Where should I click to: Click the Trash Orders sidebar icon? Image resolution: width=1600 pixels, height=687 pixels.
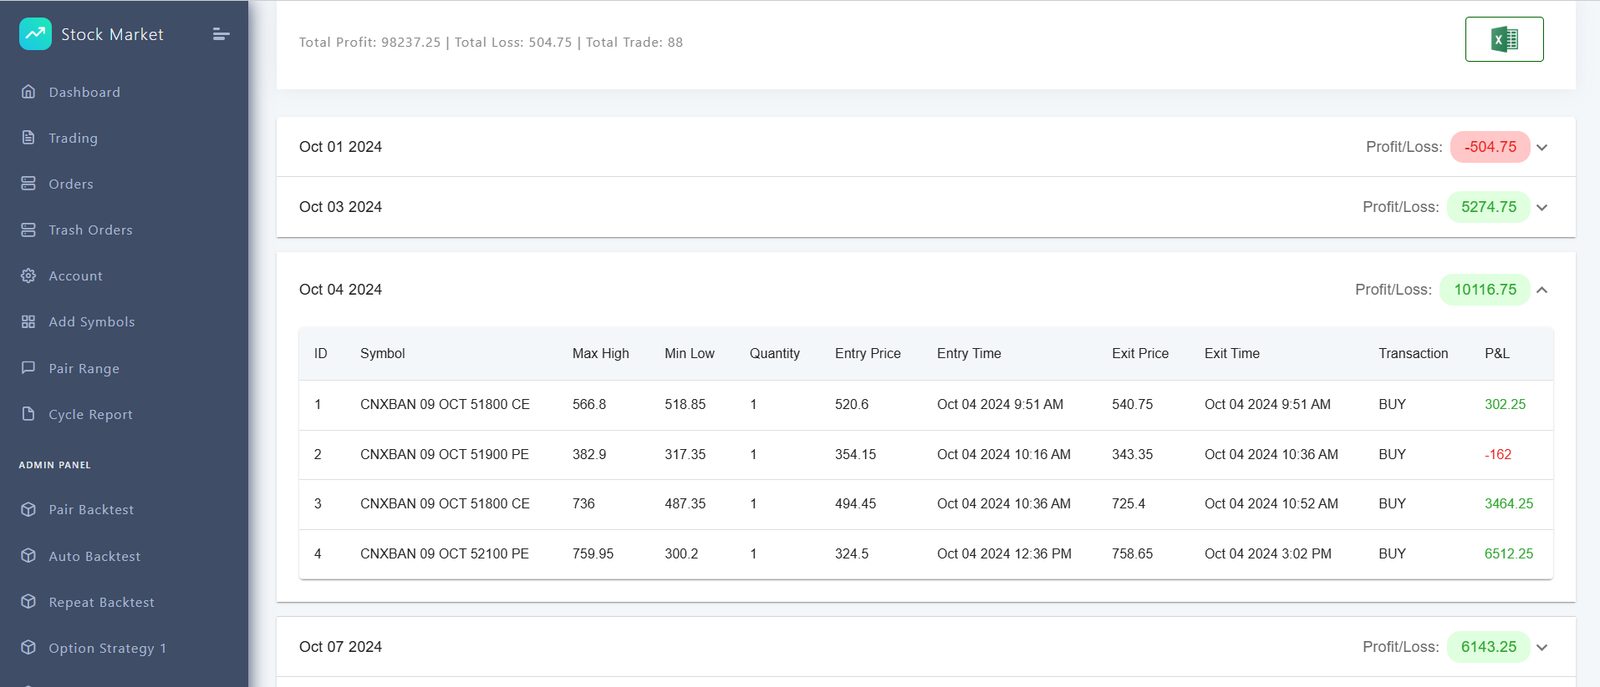point(28,229)
